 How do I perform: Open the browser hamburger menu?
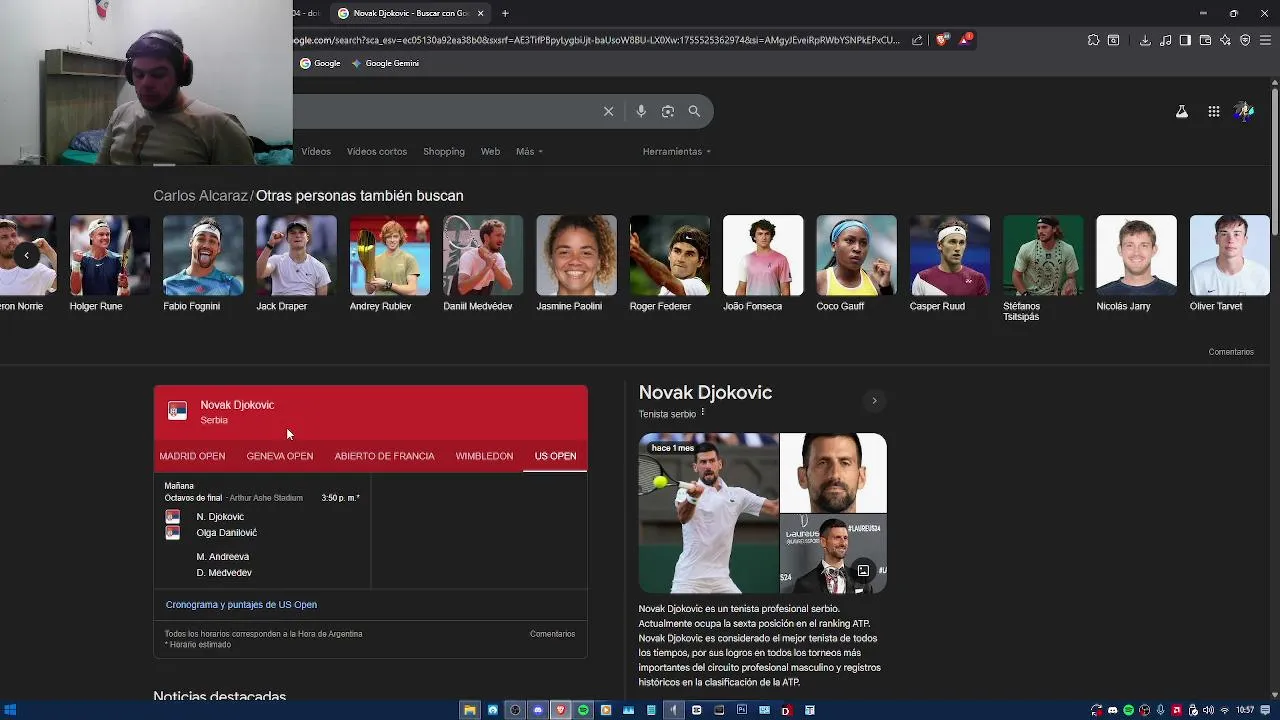[x=1266, y=40]
